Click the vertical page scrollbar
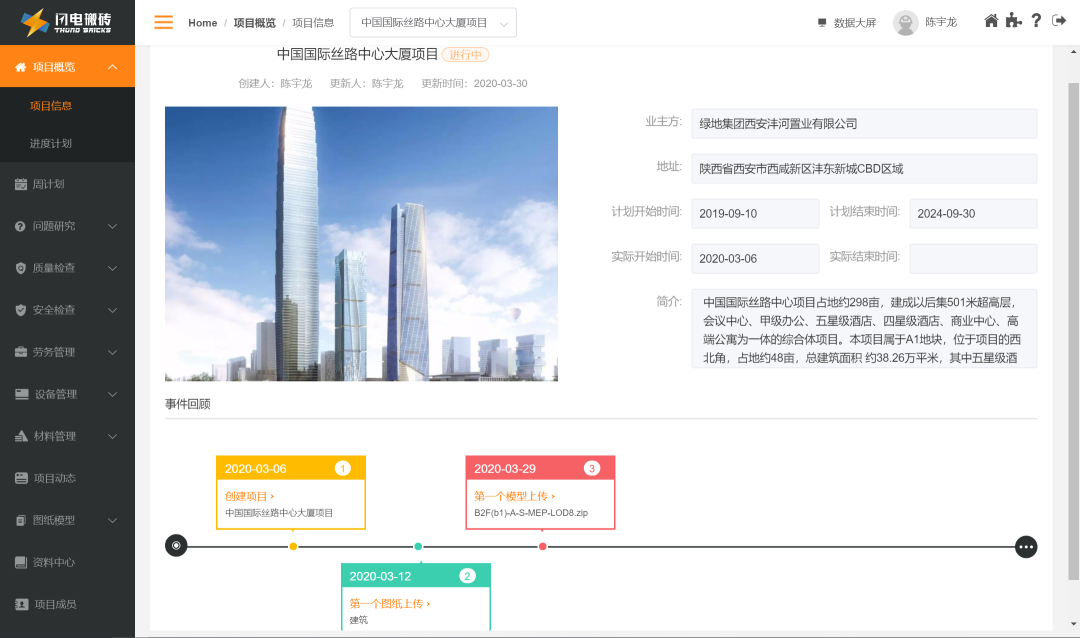The height and width of the screenshot is (638, 1080). pyautogui.click(x=1073, y=331)
